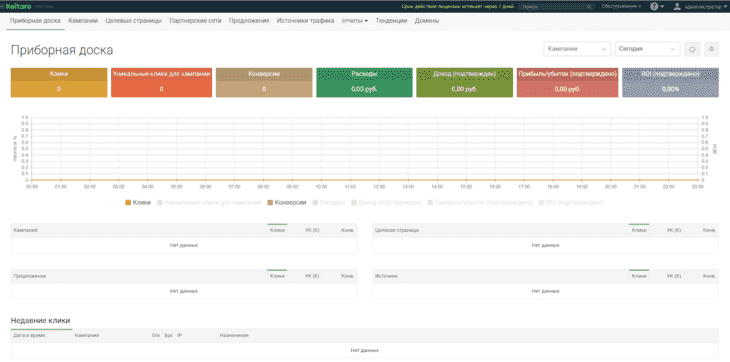
Task: Sort Источник table by Конв. column
Action: 709,276
